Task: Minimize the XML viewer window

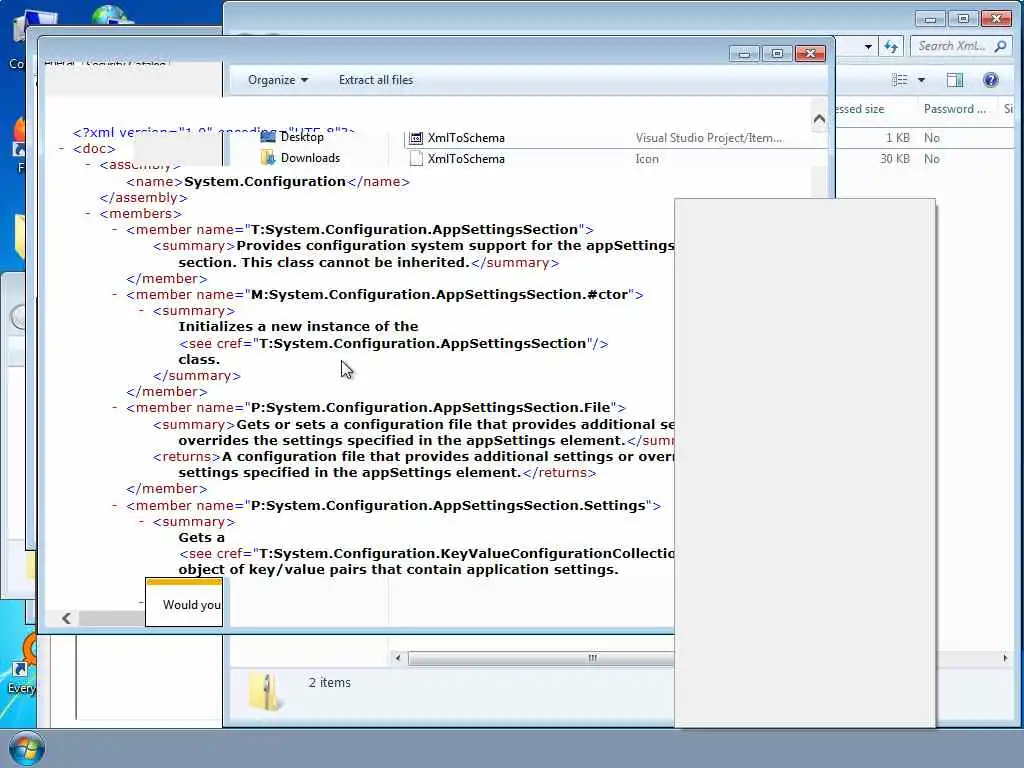Action: pyautogui.click(x=744, y=54)
